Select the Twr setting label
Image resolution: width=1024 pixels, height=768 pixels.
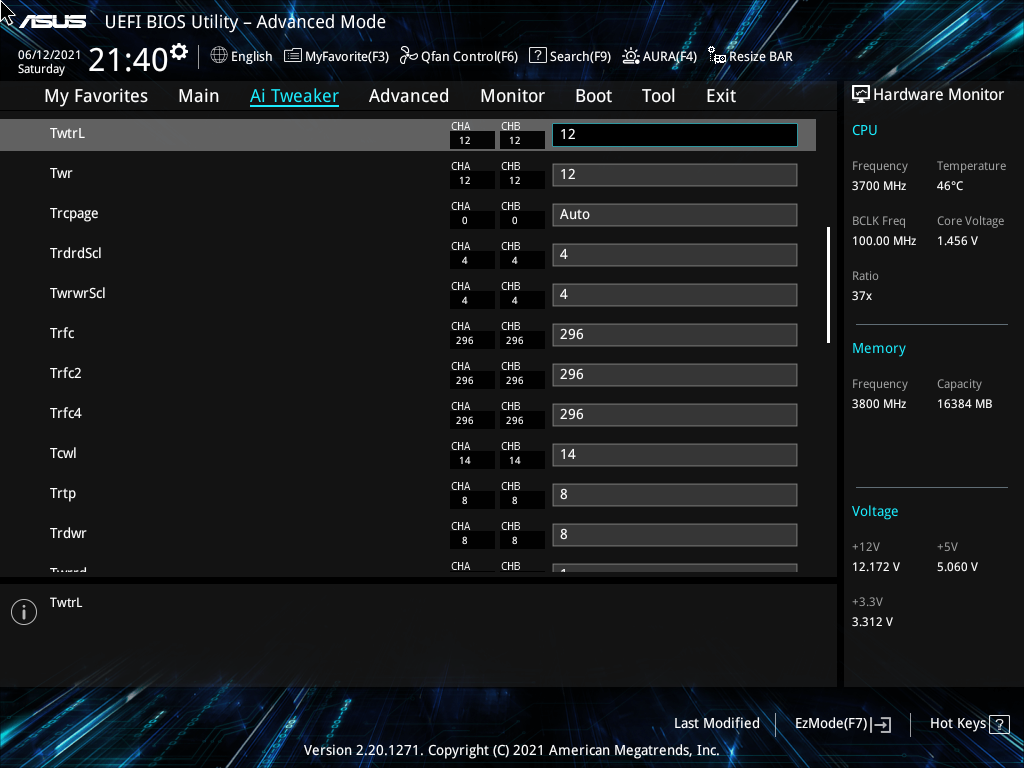pos(61,173)
